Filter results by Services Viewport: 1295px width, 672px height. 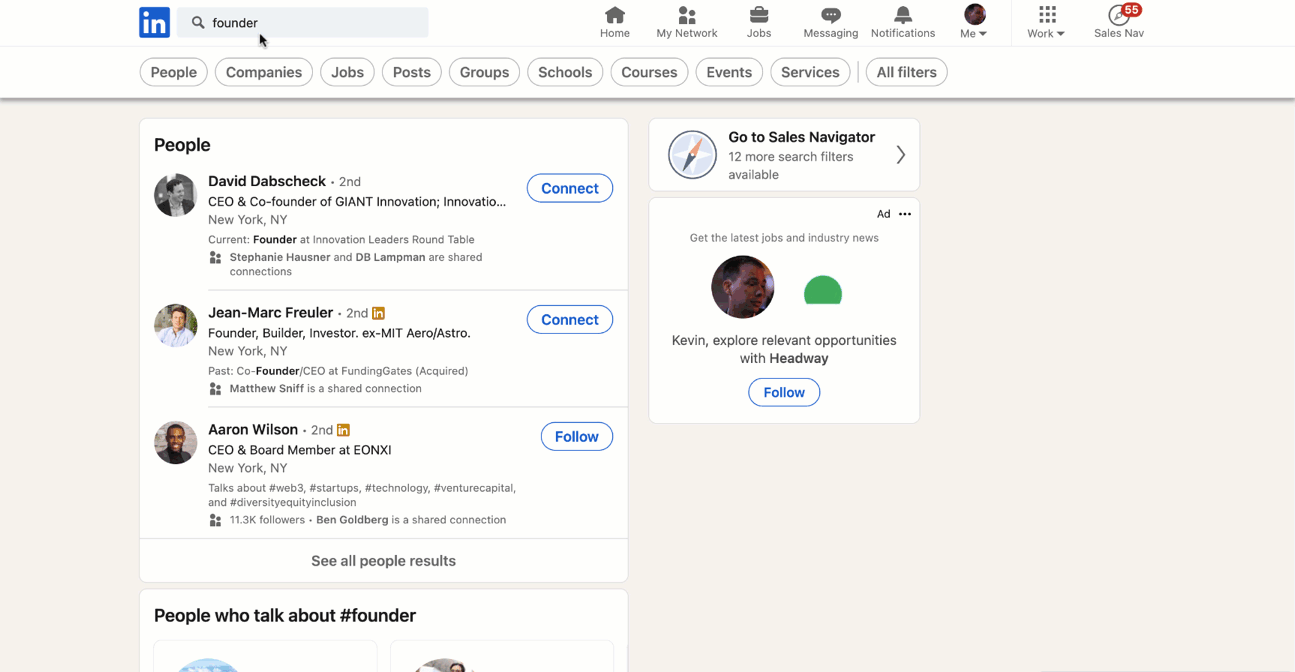point(810,72)
